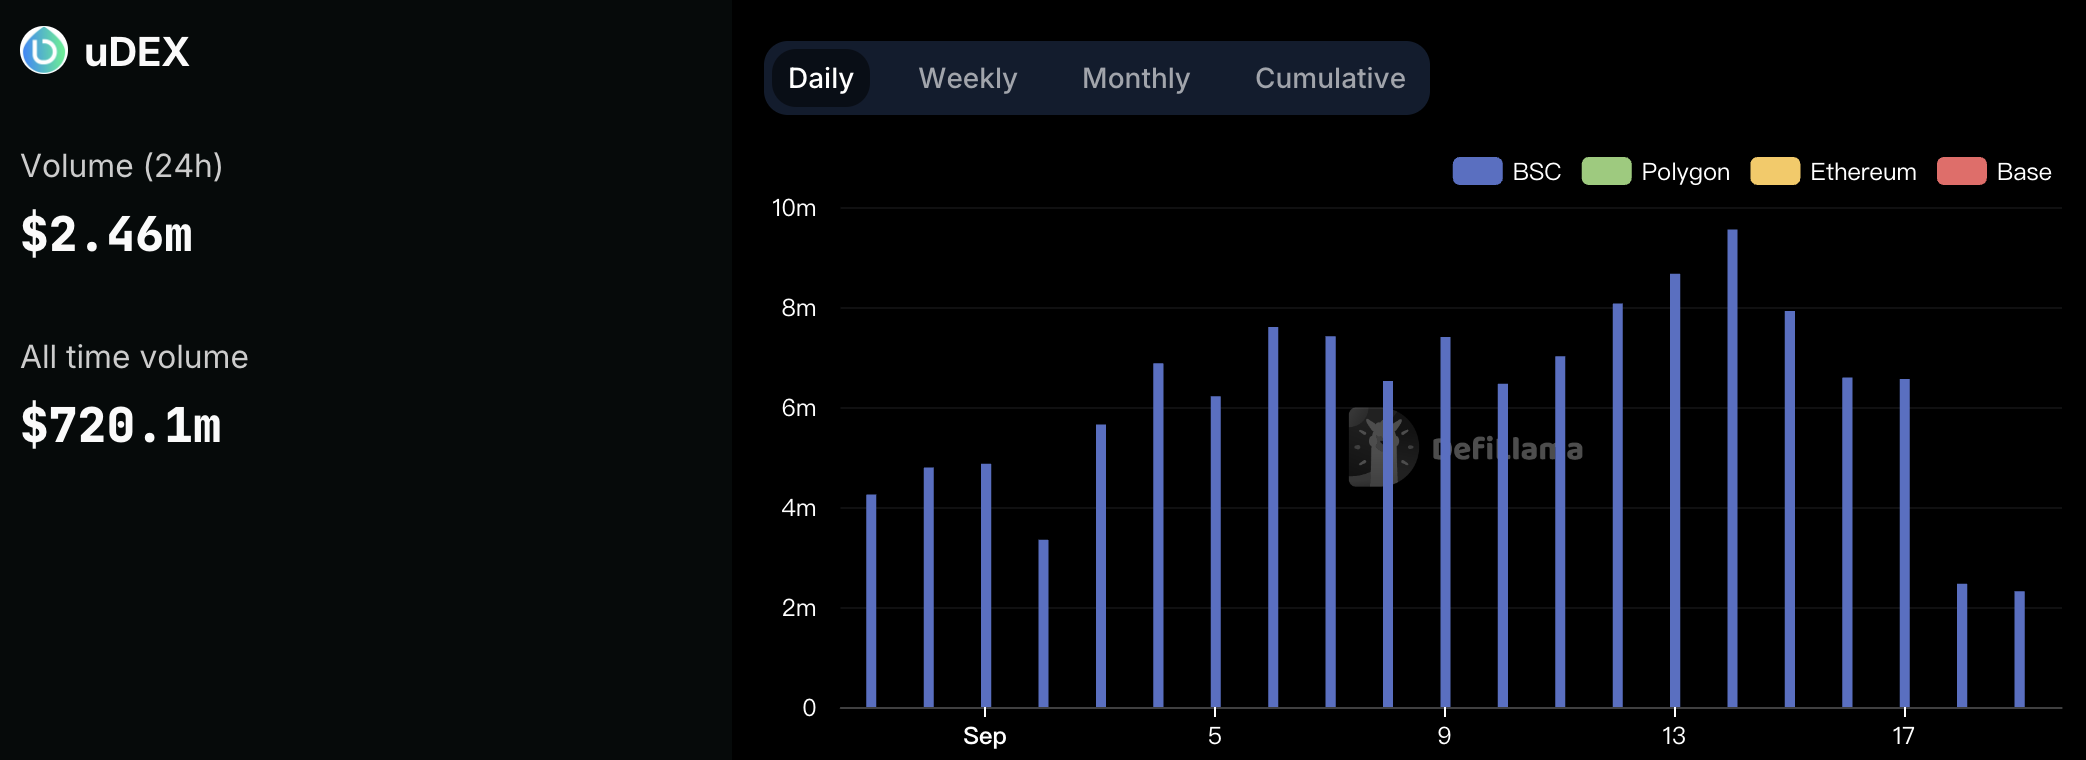Click the bar above Sep label
2086x760 pixels.
coord(986,585)
